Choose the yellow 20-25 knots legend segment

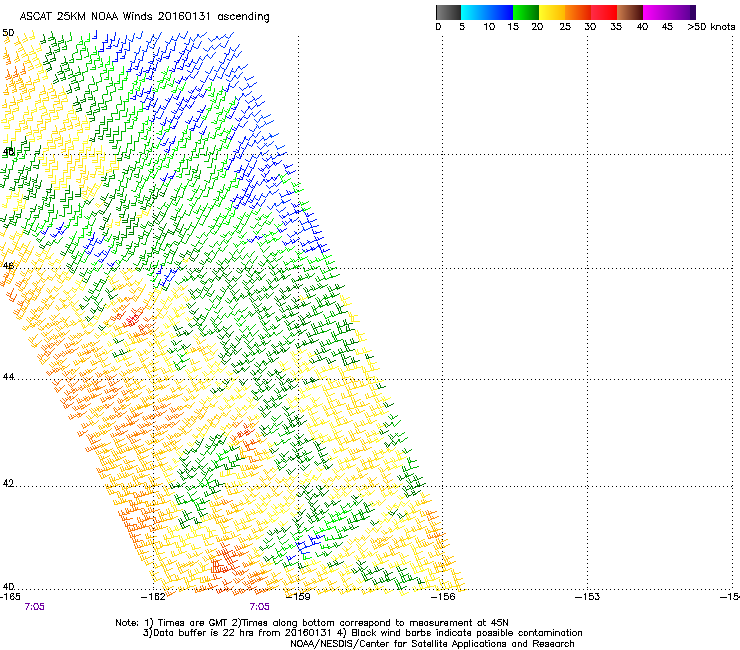[552, 12]
